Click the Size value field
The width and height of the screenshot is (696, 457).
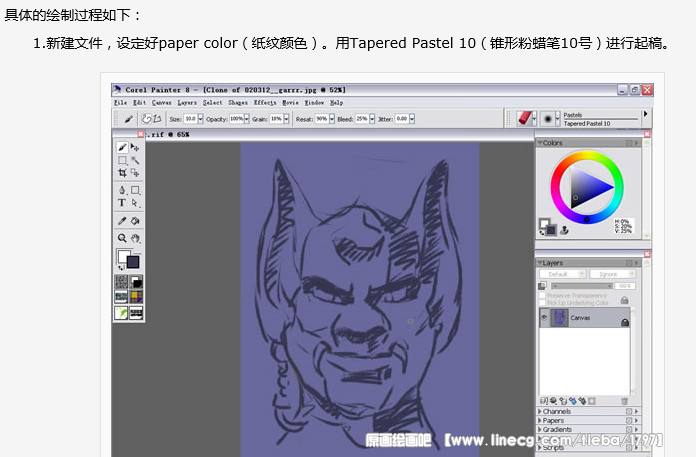coord(190,119)
